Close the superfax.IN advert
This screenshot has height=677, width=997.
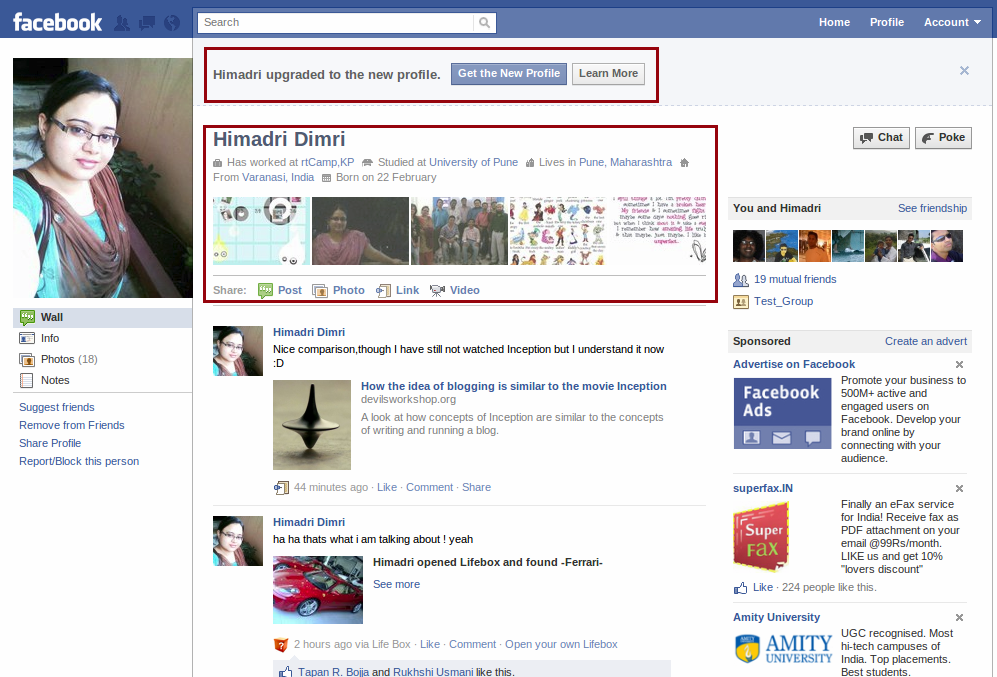(959, 488)
